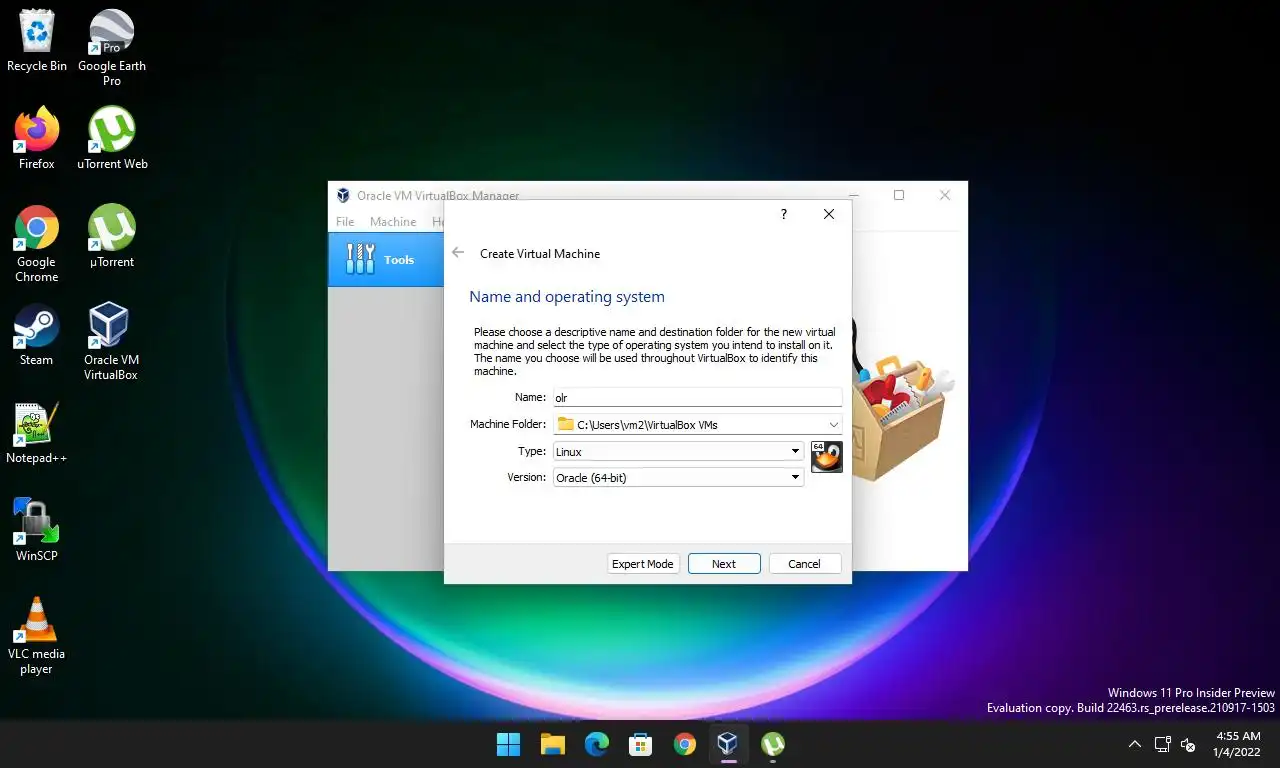Open uTorrent Web desktop shortcut

(112, 139)
